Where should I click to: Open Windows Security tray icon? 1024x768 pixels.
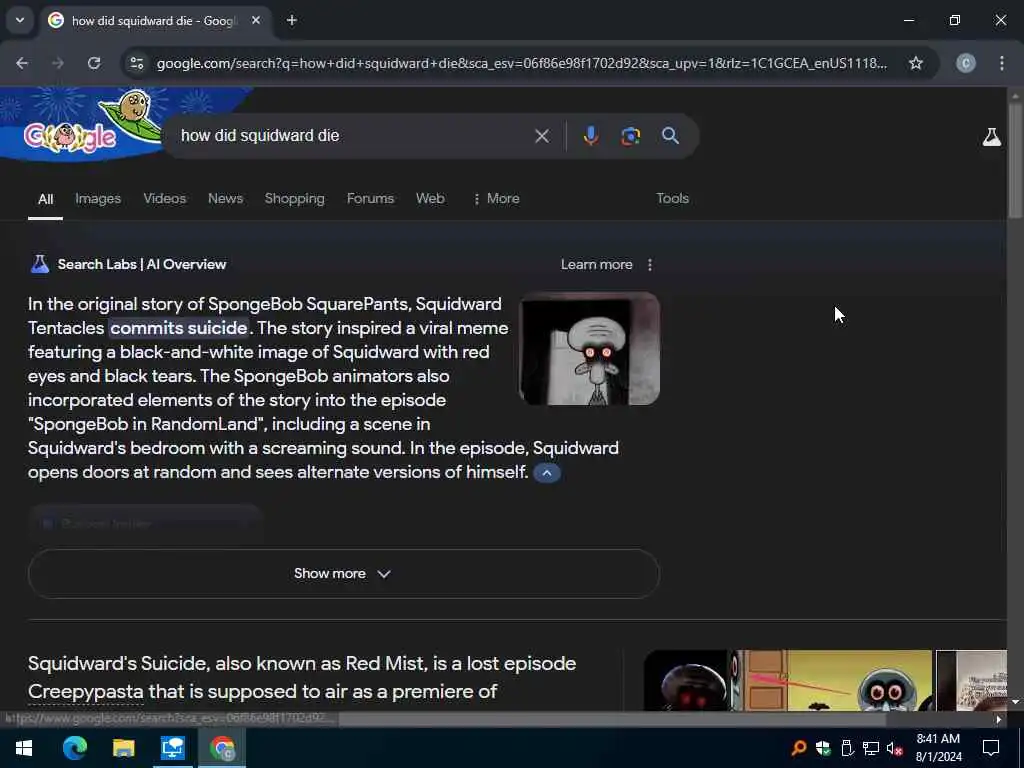823,748
